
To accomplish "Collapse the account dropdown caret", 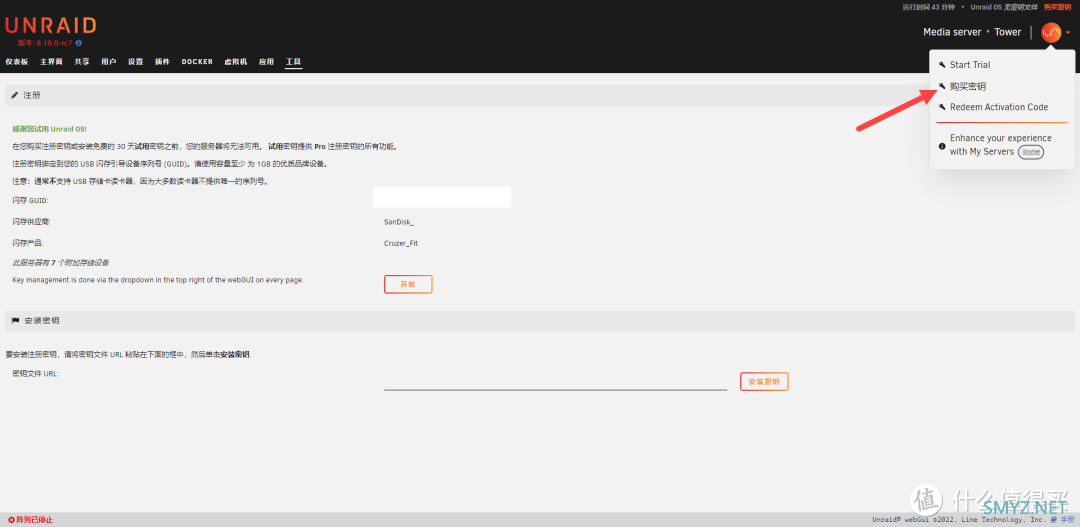I will click(1068, 32).
